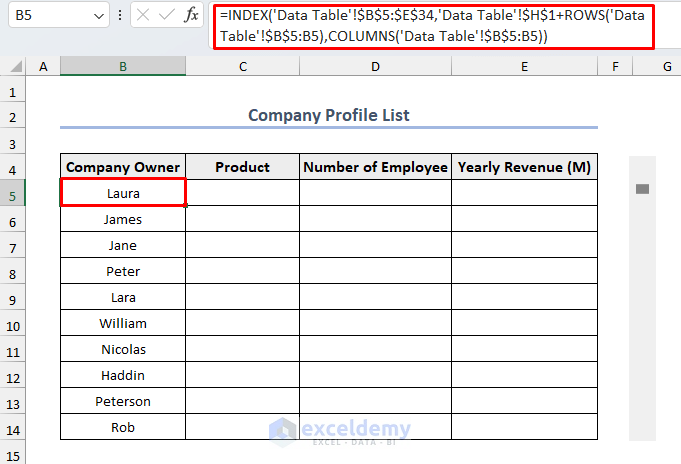The height and width of the screenshot is (464, 681).
Task: Select the cell containing Jane
Action: coord(123,245)
